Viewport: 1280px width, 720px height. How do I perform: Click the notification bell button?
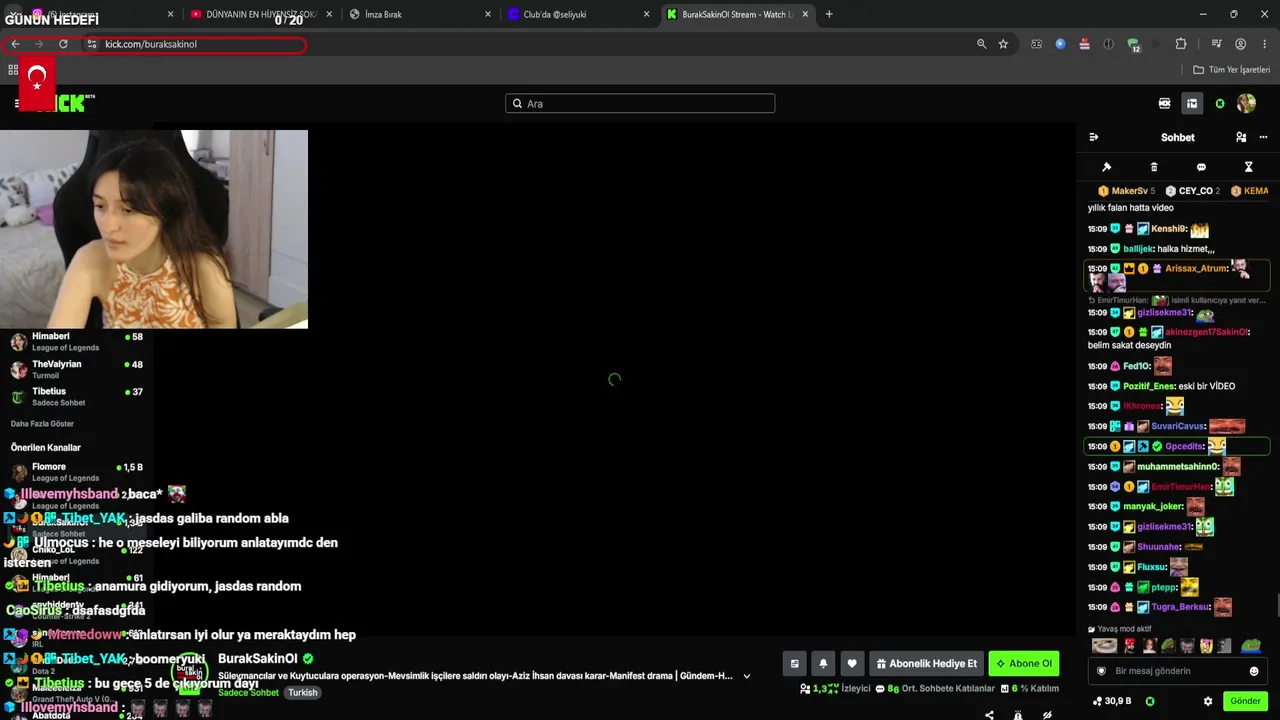tap(823, 663)
